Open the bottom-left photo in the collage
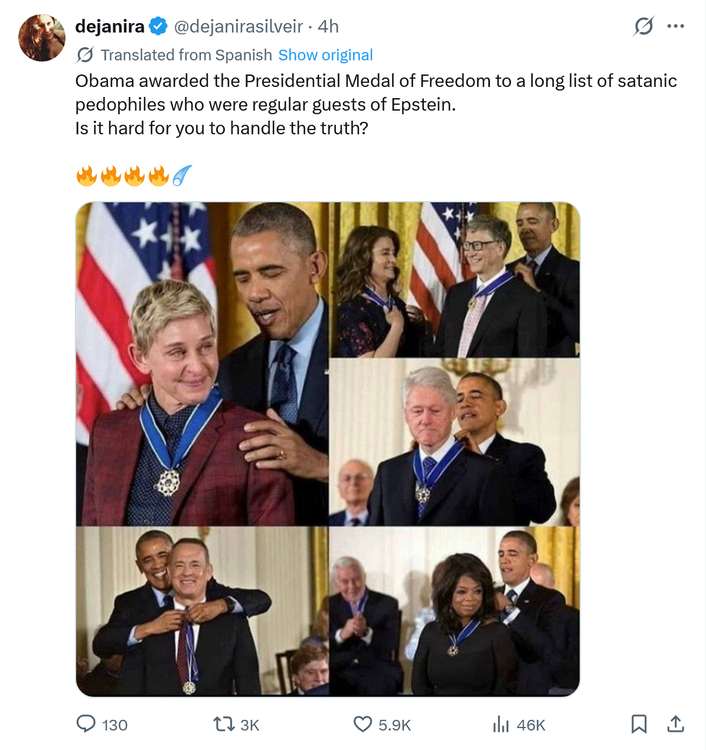 click(202, 611)
